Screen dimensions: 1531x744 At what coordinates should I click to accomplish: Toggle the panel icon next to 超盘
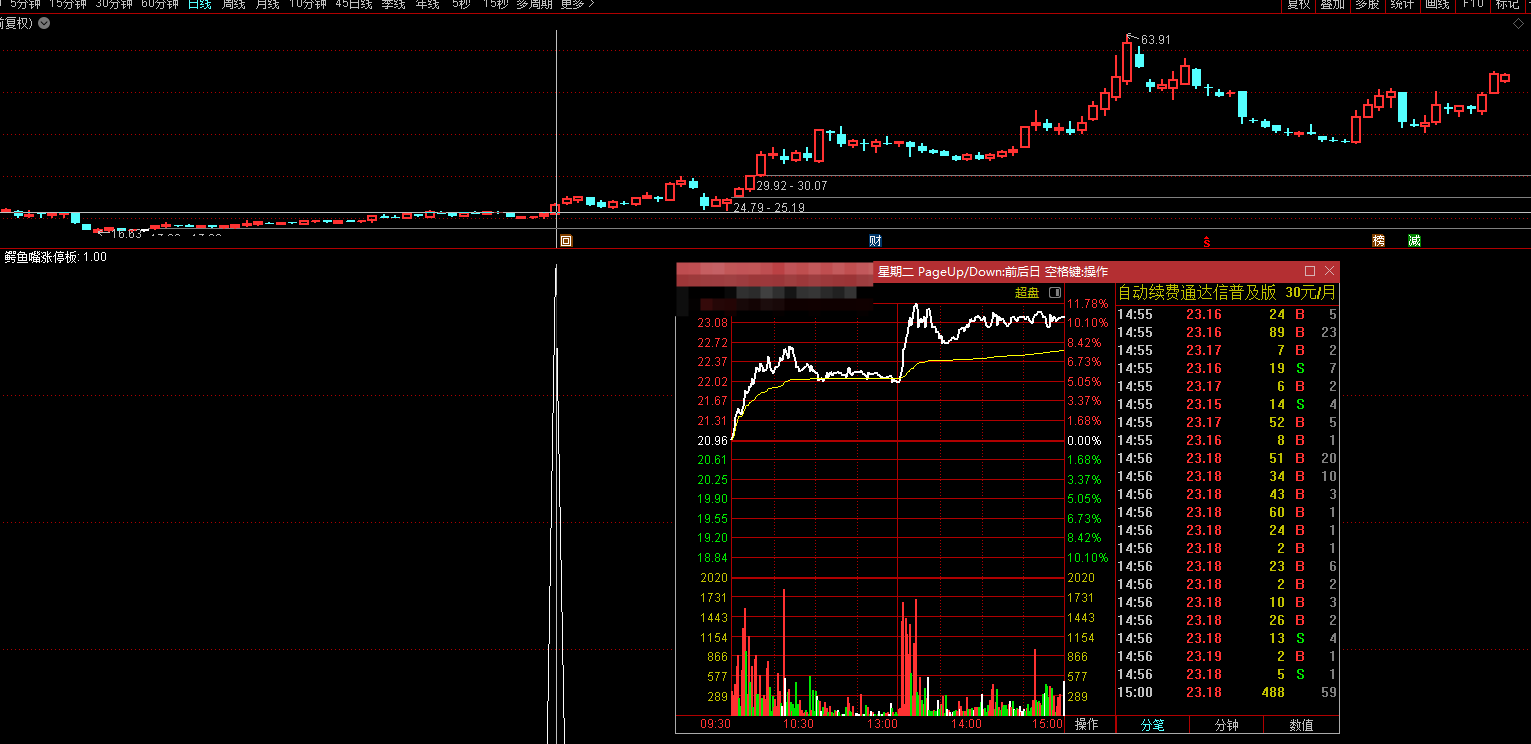pos(1054,293)
